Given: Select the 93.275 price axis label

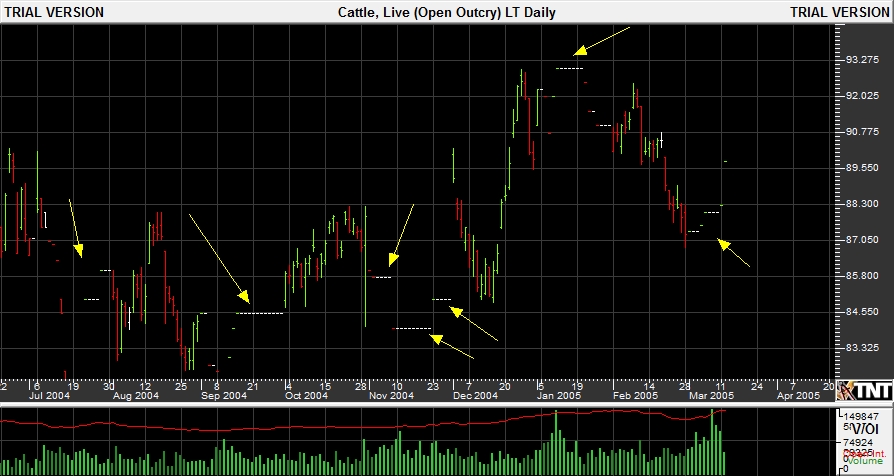Looking at the screenshot, I should point(864,59).
